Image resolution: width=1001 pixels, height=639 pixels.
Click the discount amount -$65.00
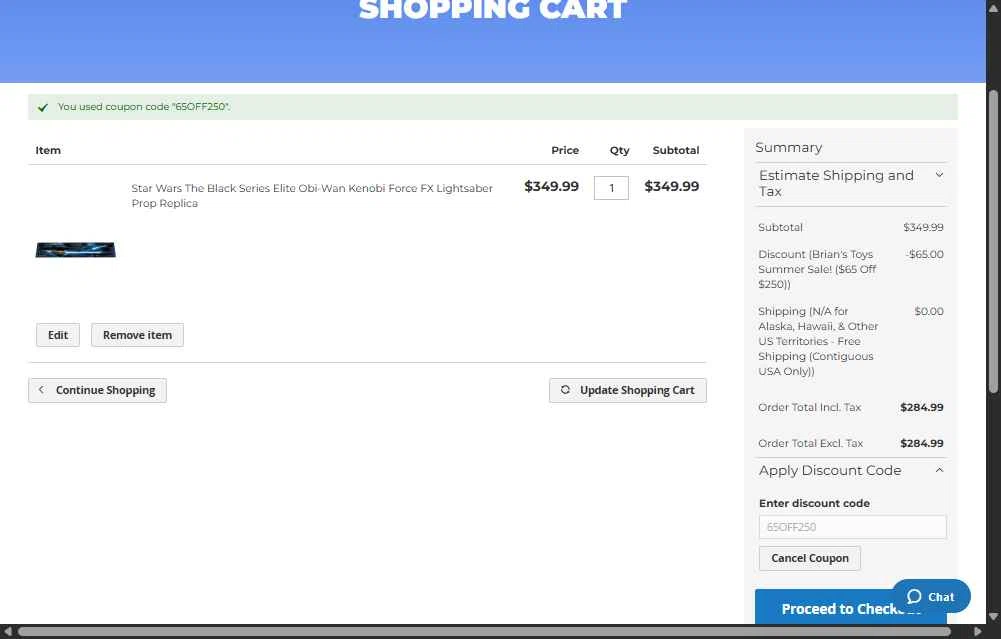[924, 254]
